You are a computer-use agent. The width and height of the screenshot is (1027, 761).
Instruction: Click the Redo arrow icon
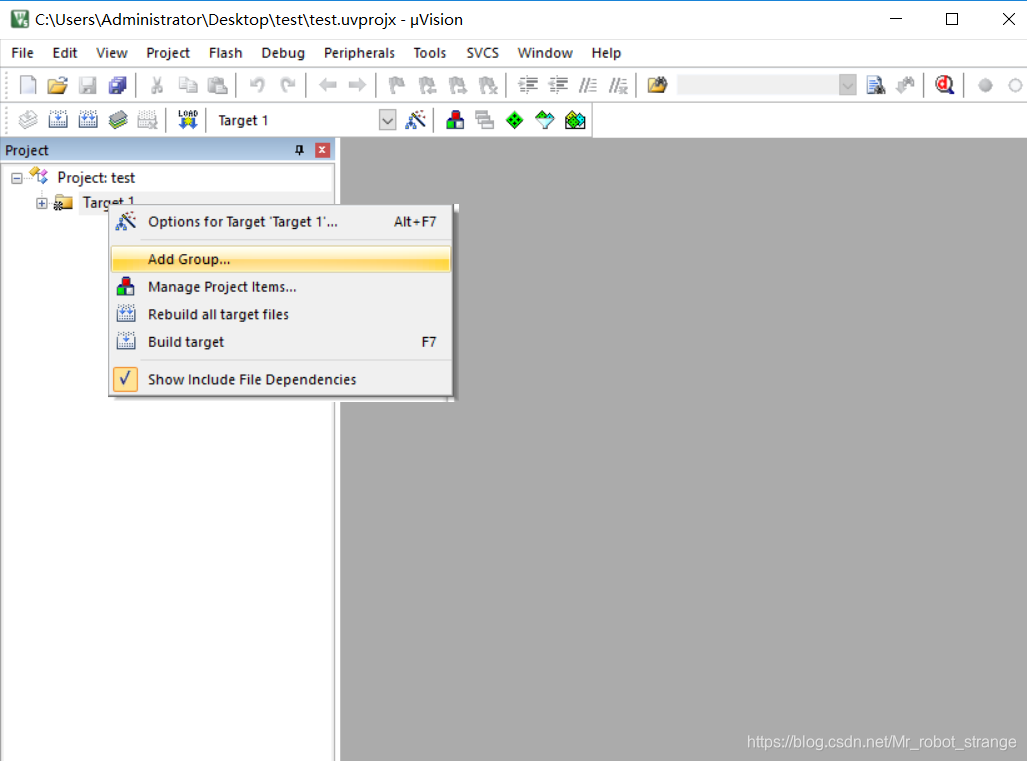pos(288,85)
